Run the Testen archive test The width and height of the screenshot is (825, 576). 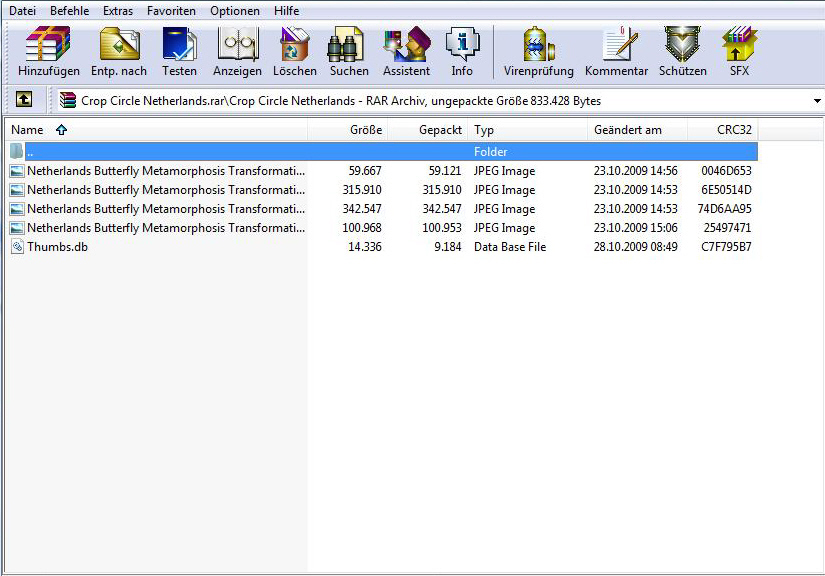(180, 52)
